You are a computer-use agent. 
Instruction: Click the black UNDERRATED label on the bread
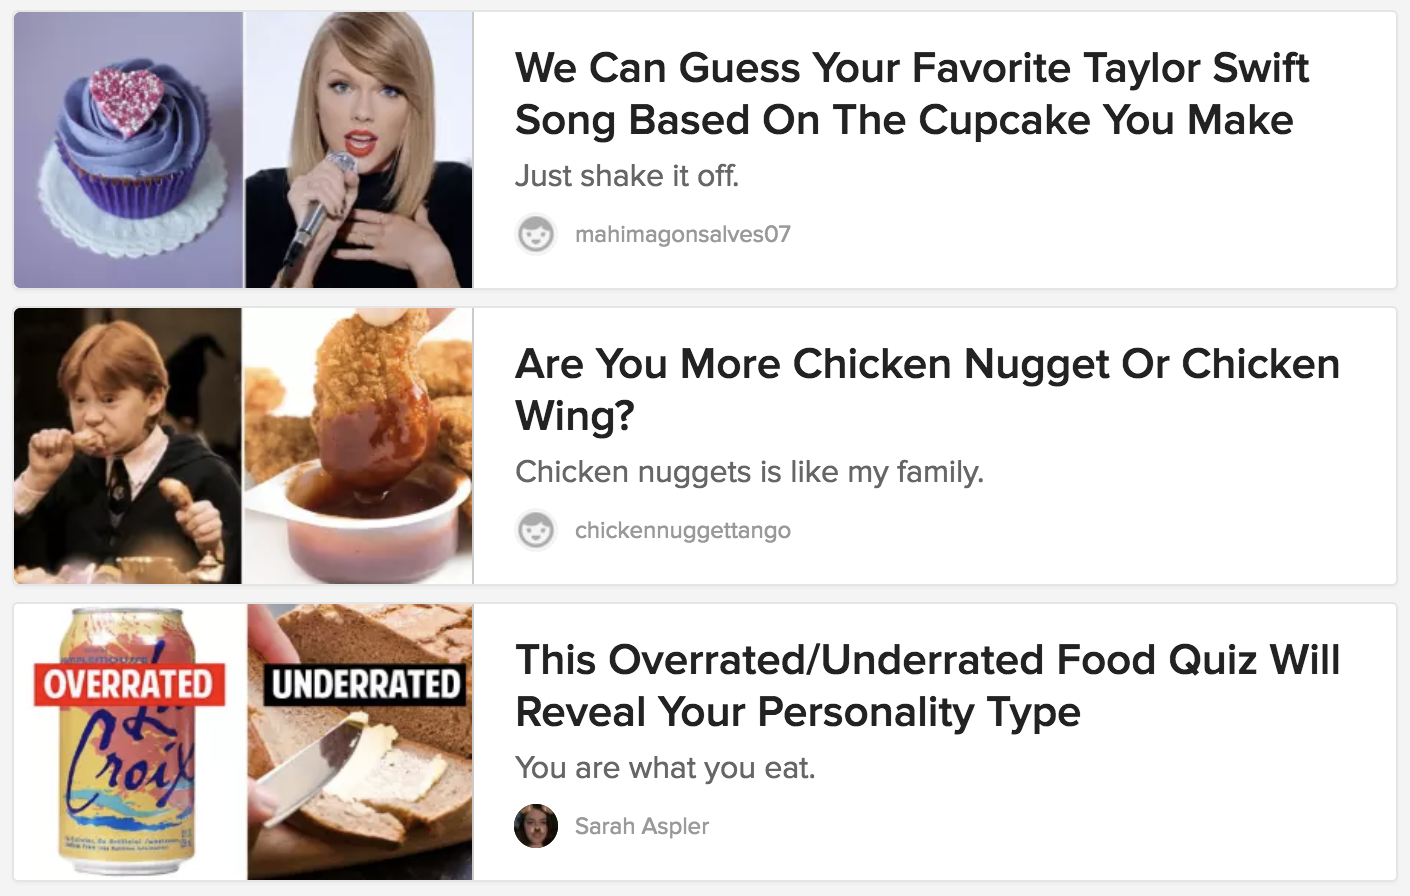pyautogui.click(x=366, y=685)
